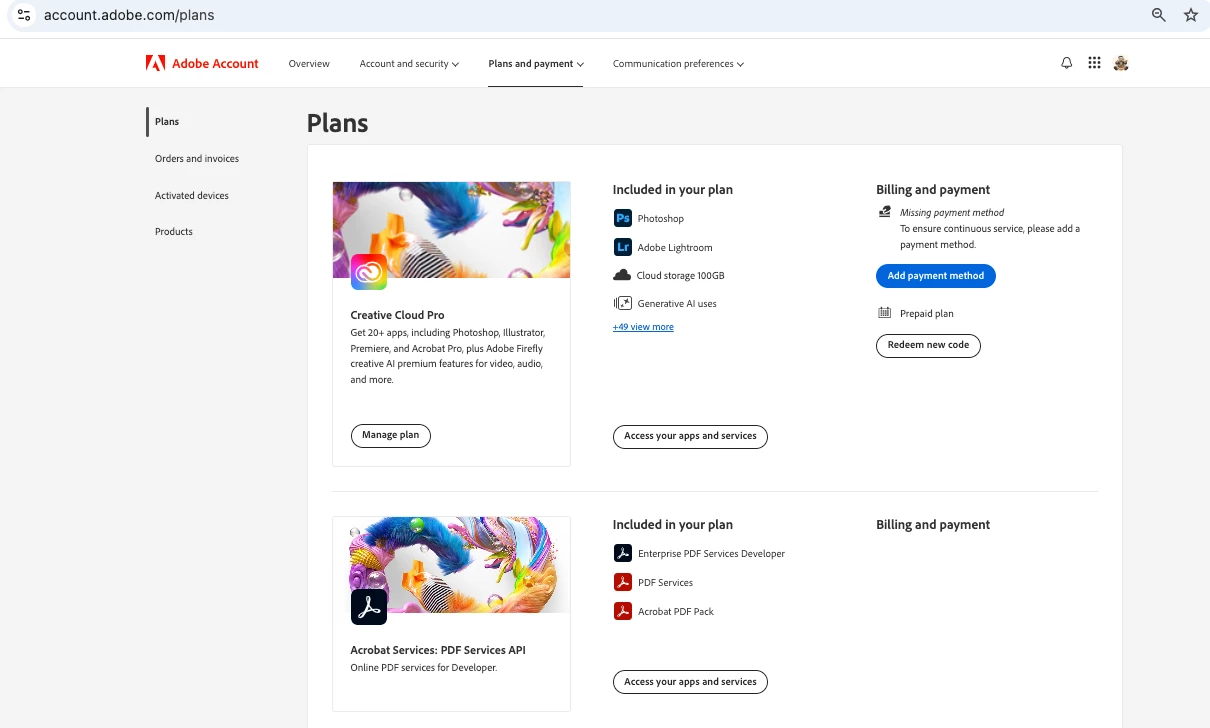
Task: Click the Missing payment method text
Action: [x=952, y=213]
